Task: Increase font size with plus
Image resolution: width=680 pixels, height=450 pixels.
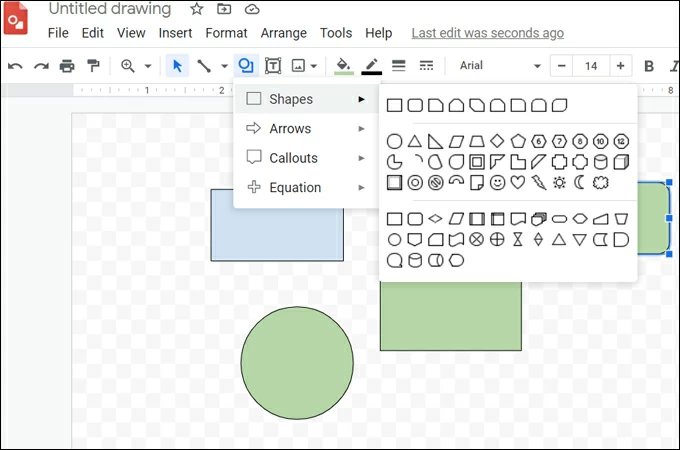Action: point(621,66)
